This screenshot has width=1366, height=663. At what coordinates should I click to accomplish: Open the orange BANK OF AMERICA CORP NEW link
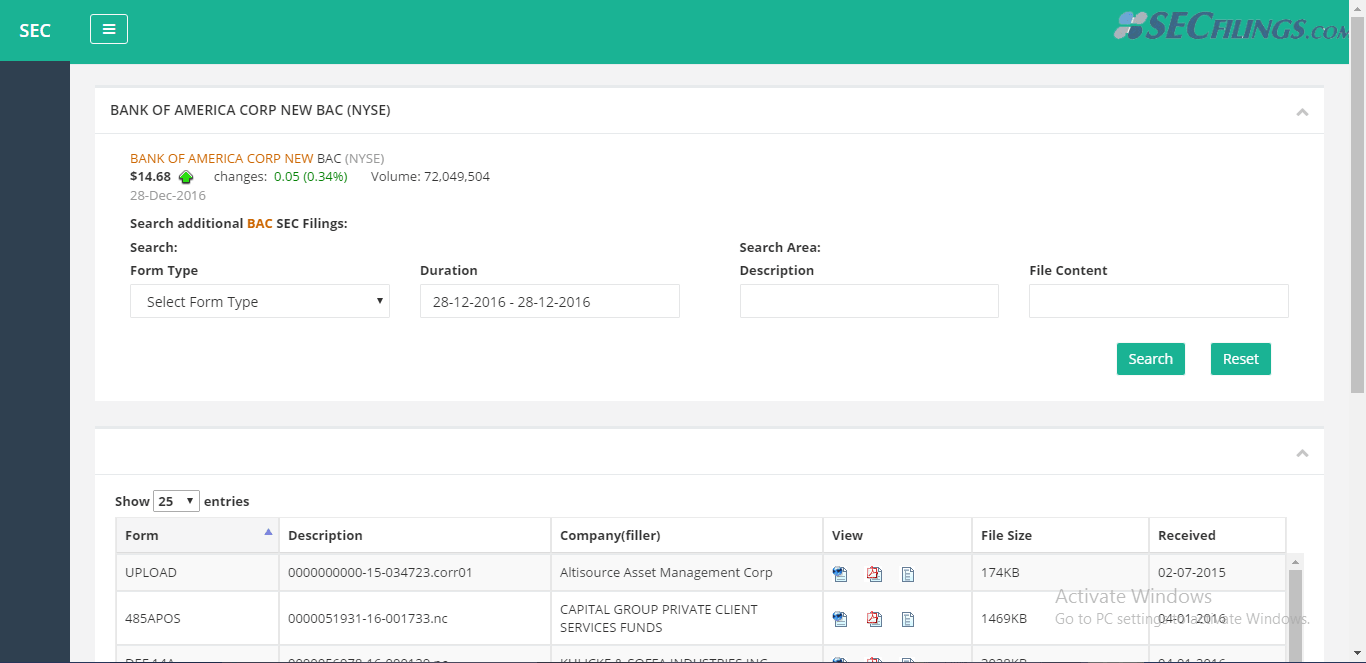(222, 158)
